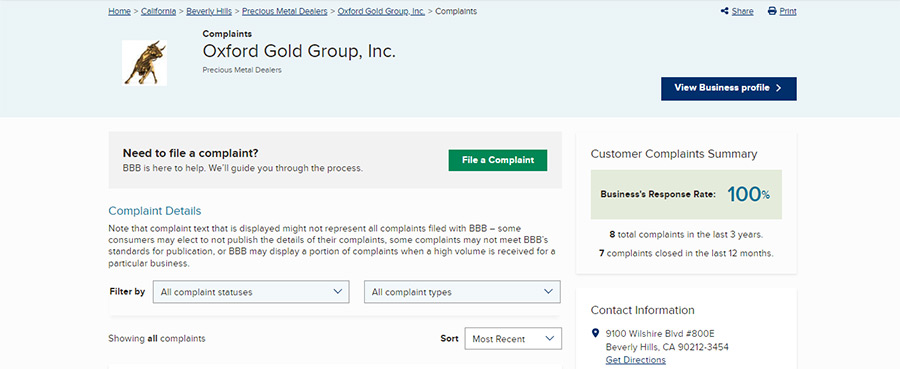The width and height of the screenshot is (900, 369).
Task: Click the 'Need to file a complaint?' heading
Action: click(191, 153)
